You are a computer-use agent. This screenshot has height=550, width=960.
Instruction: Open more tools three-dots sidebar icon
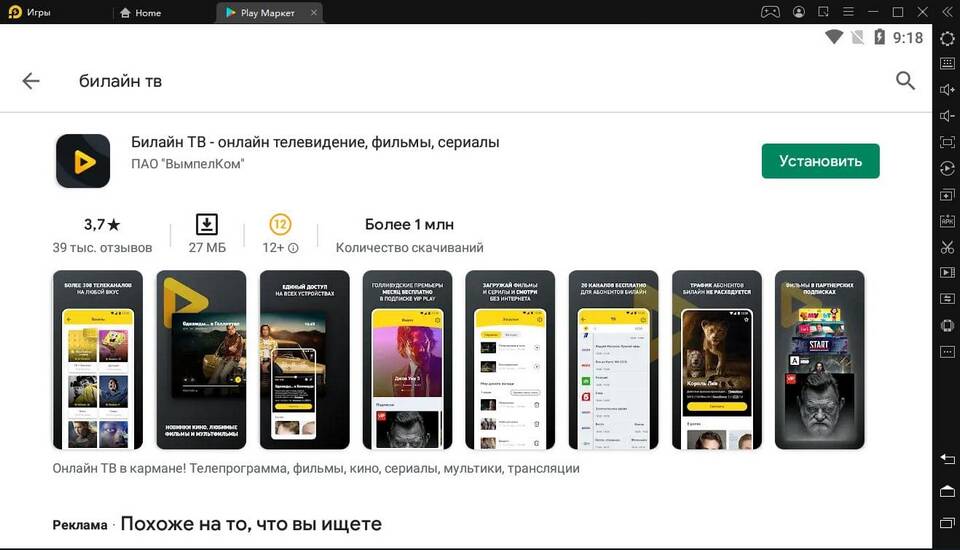pos(947,352)
